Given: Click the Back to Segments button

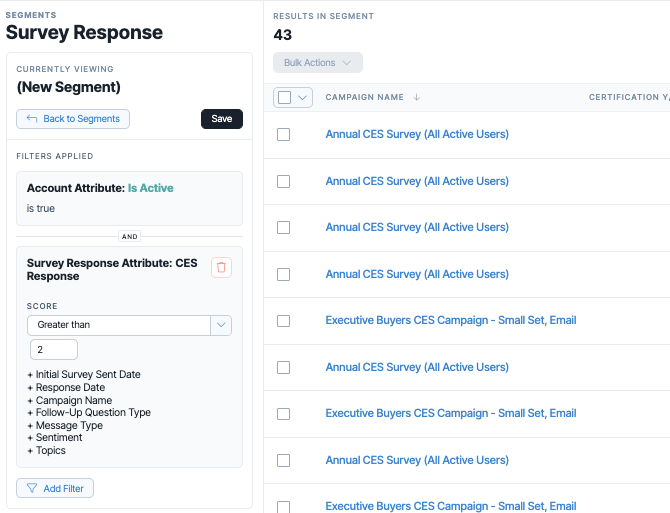Looking at the screenshot, I should (x=73, y=119).
